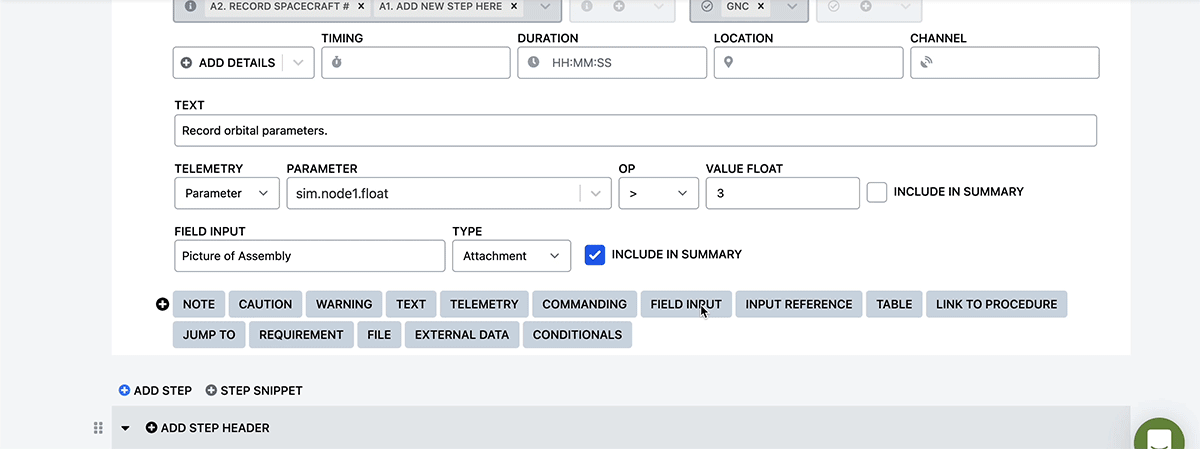Remove the A2. RECORD SPACECRAFT tag
The image size is (1200, 449).
pyautogui.click(x=361, y=6)
